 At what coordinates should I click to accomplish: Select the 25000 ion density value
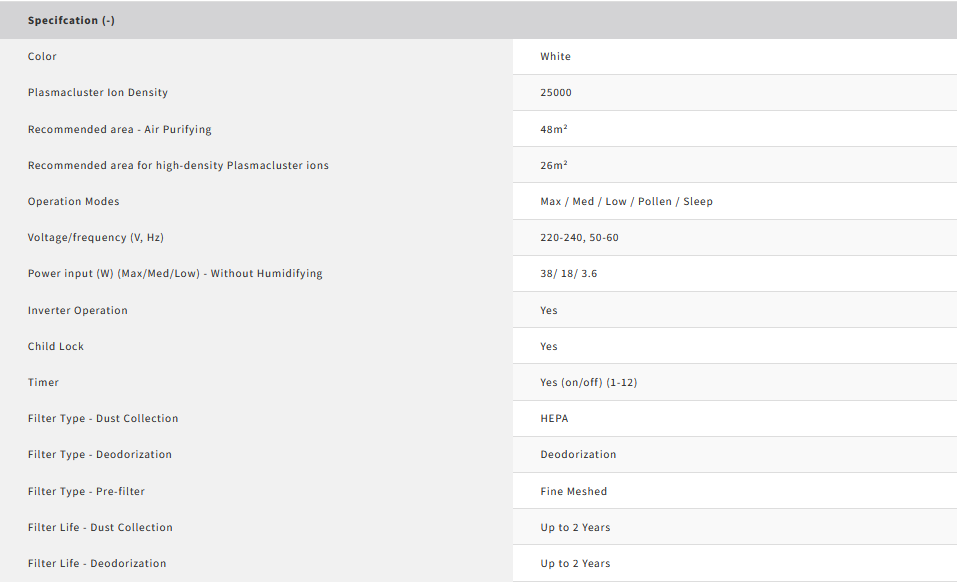coord(556,93)
